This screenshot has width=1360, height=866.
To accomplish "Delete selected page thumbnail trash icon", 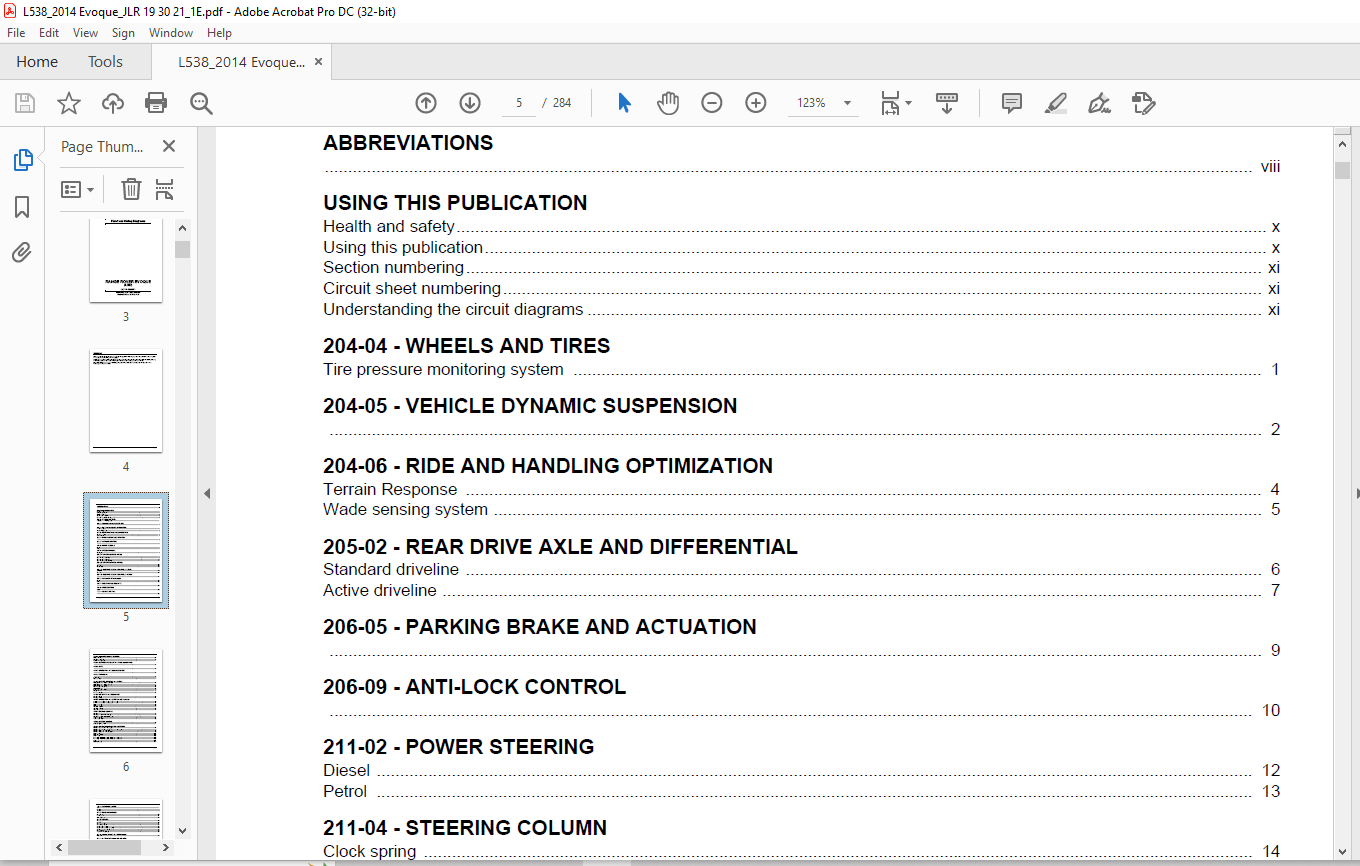I will (131, 189).
